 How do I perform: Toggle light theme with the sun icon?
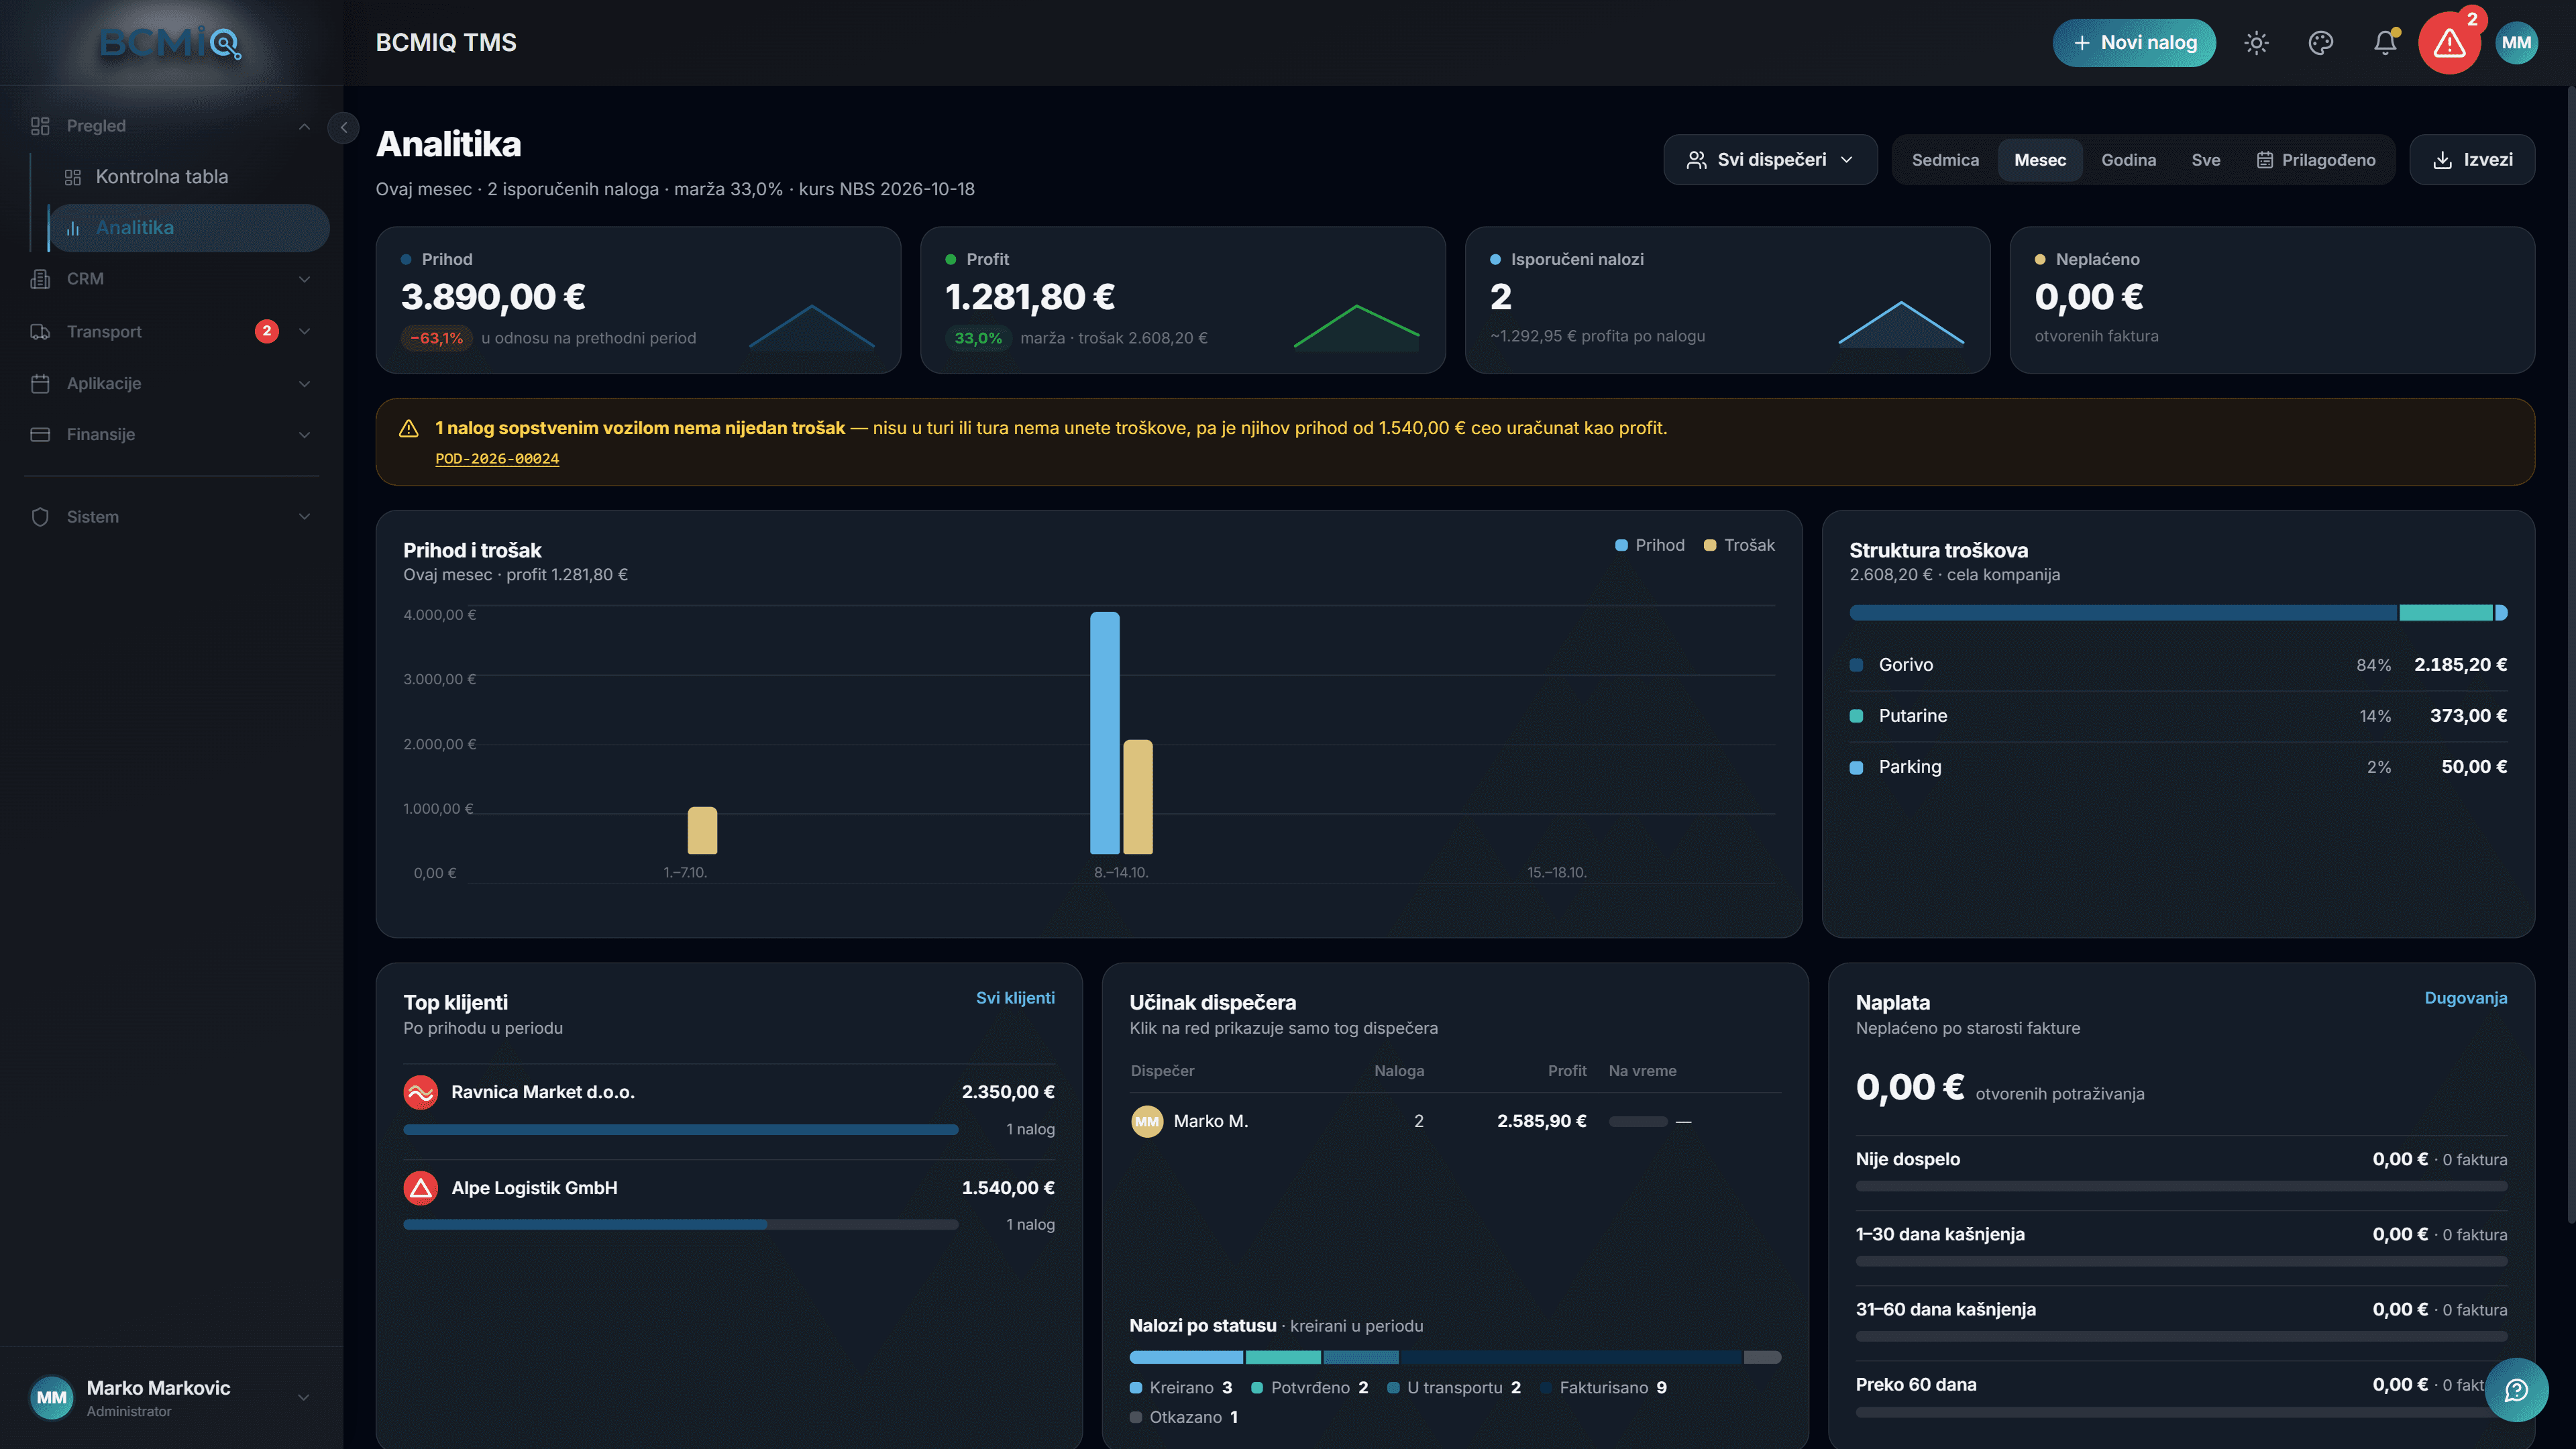[2256, 43]
